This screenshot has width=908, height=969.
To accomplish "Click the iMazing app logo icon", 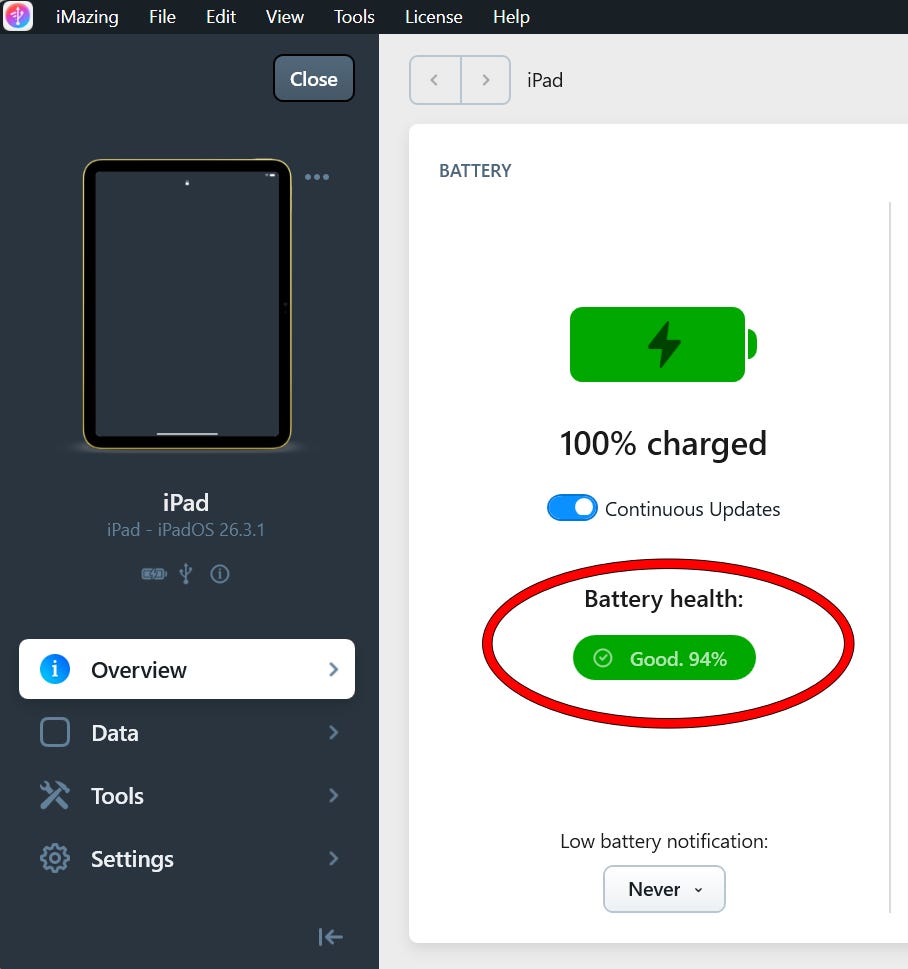I will 18,15.
